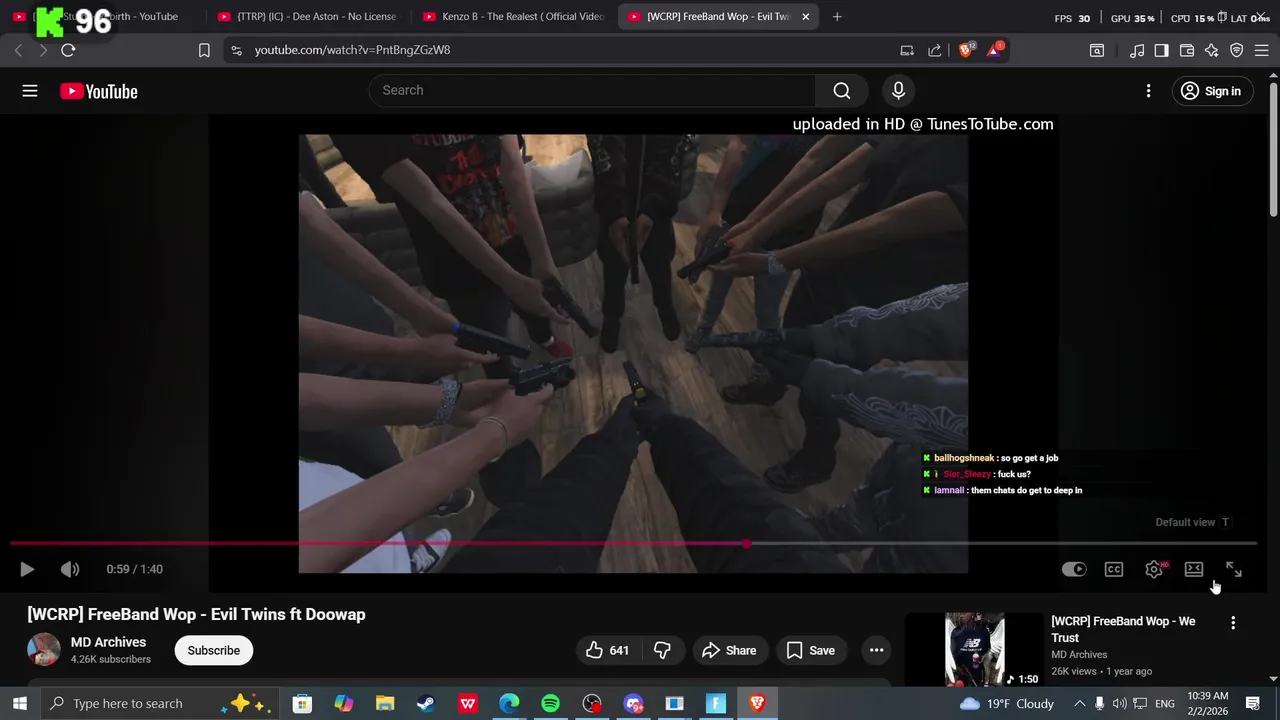Save the video to a playlist
Viewport: 1280px width, 720px height.
tap(811, 650)
